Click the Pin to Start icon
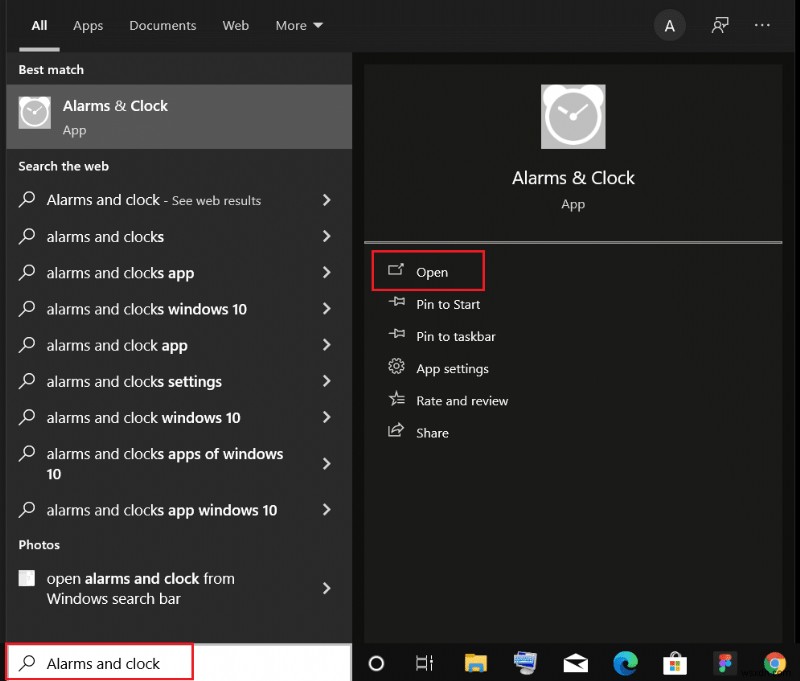Image resolution: width=800 pixels, height=681 pixels. point(399,304)
